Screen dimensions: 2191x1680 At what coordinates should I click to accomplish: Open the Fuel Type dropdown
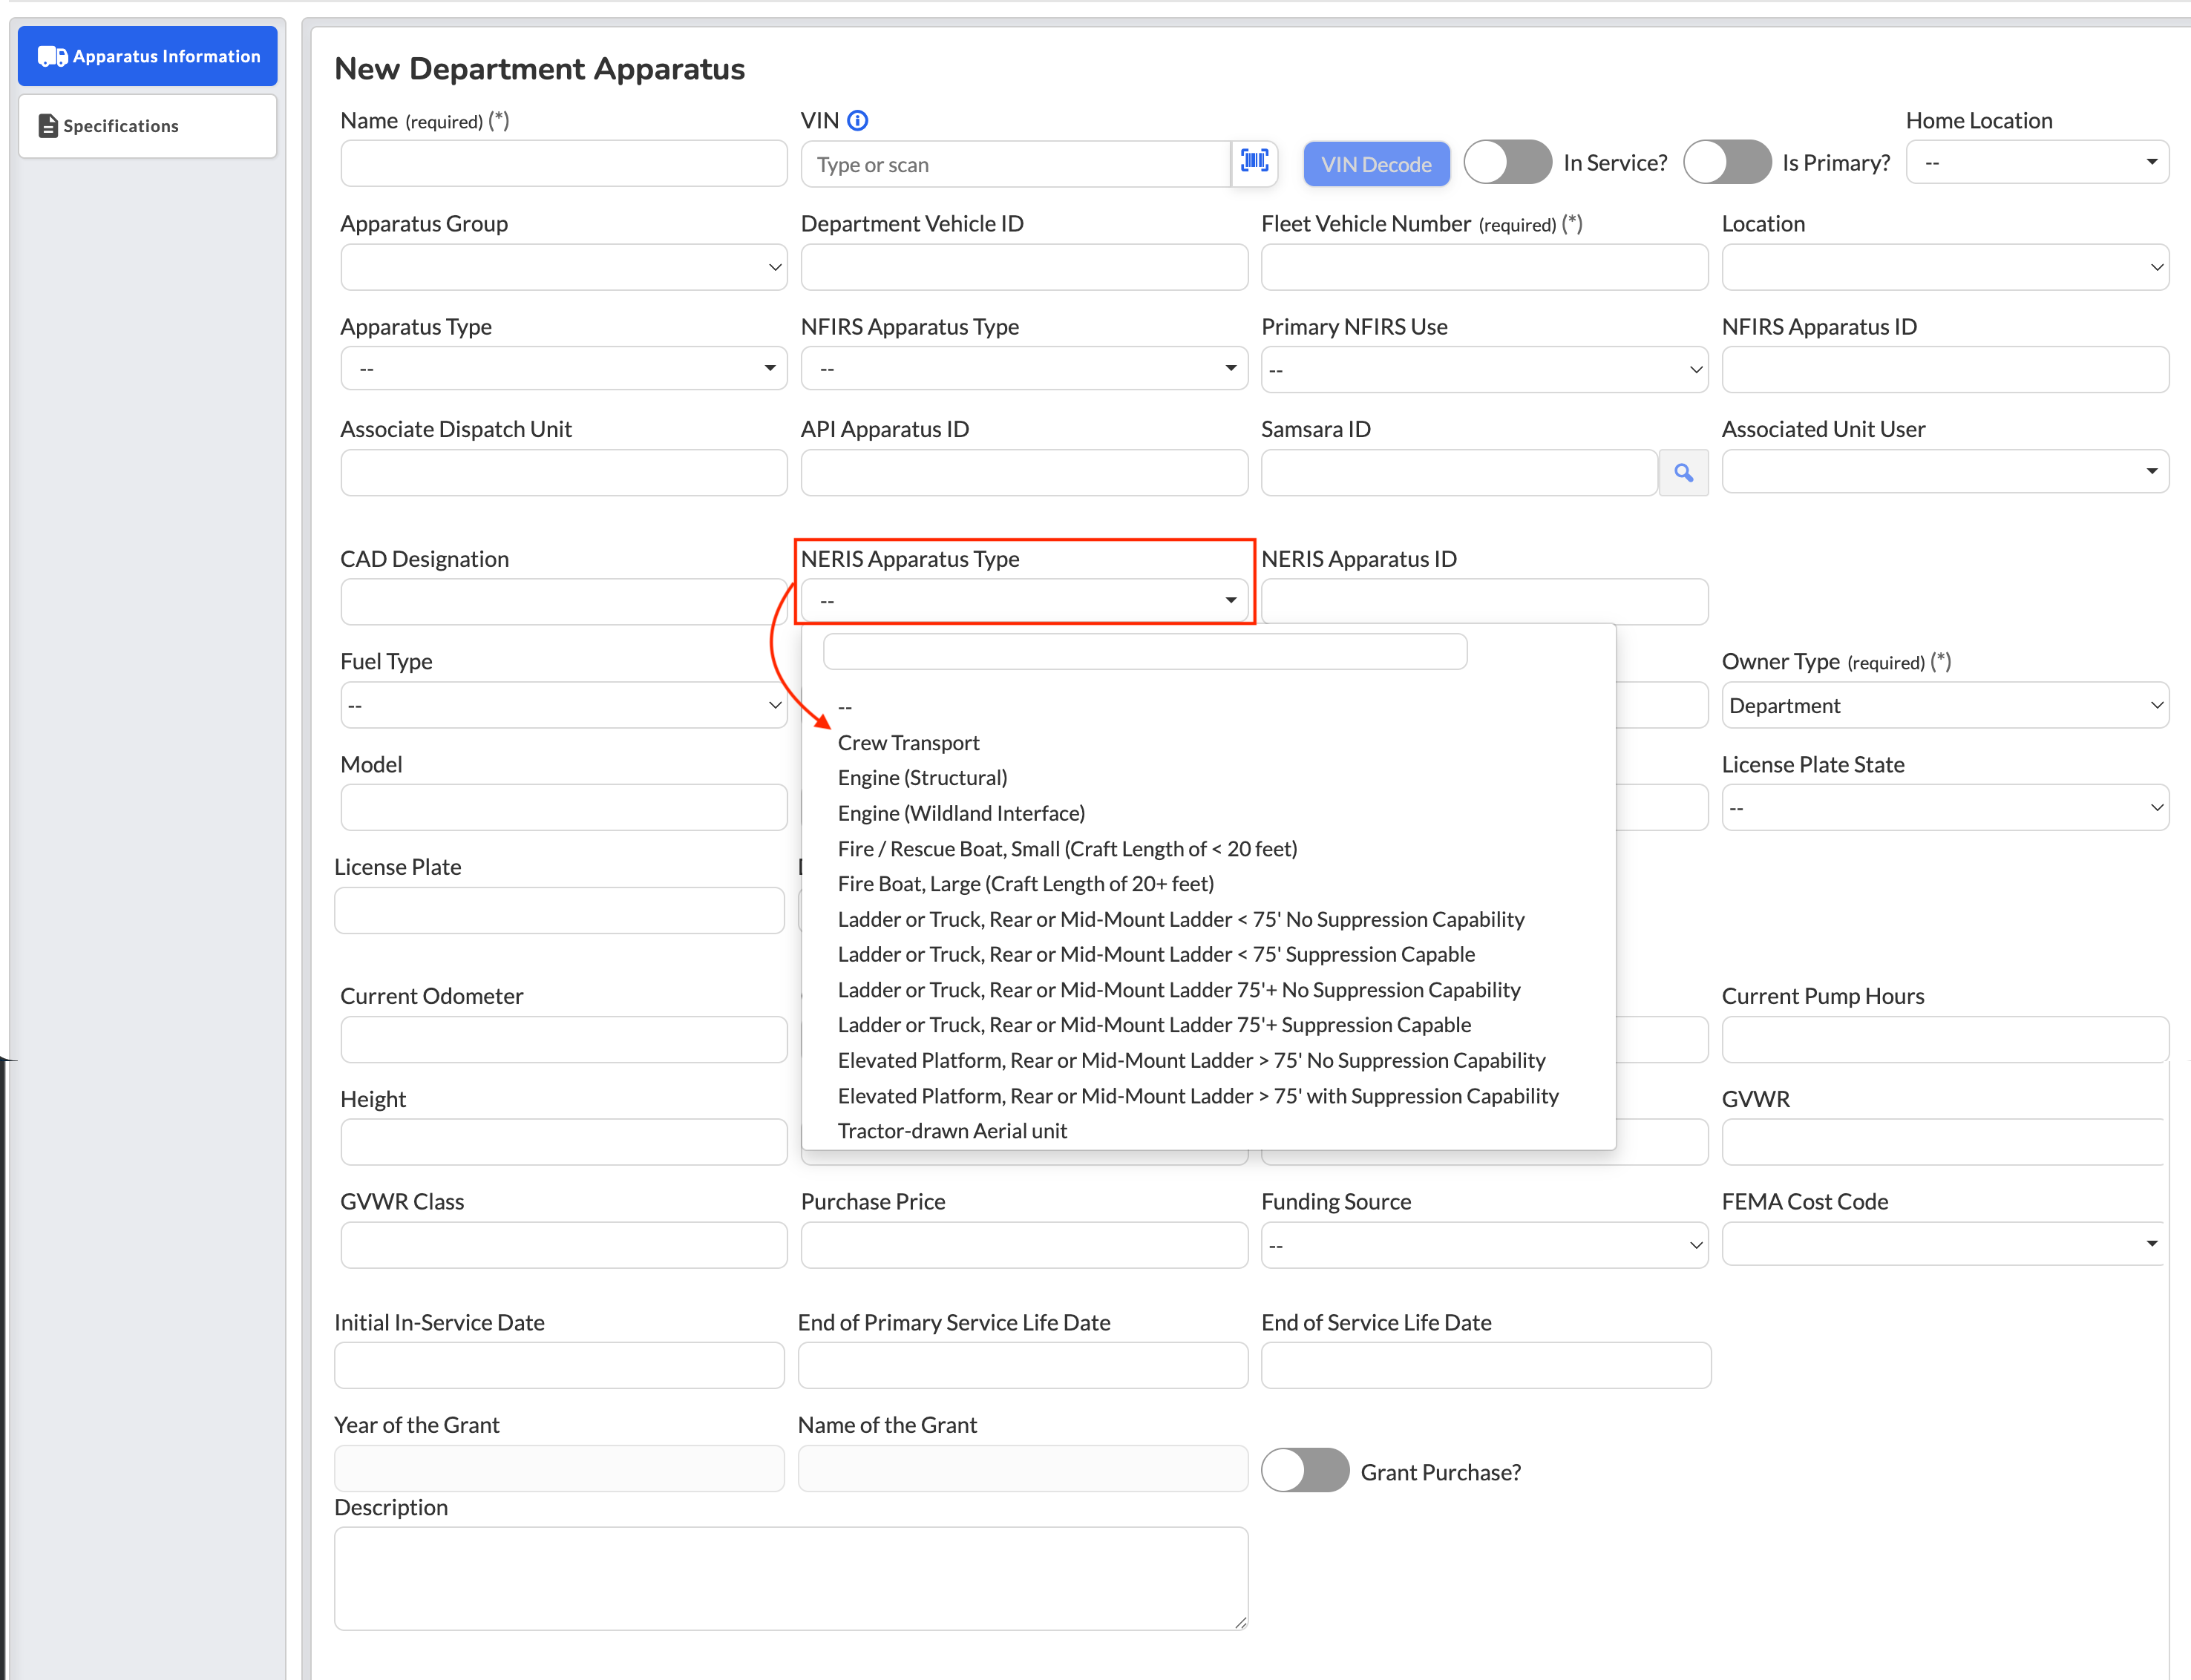(x=563, y=705)
